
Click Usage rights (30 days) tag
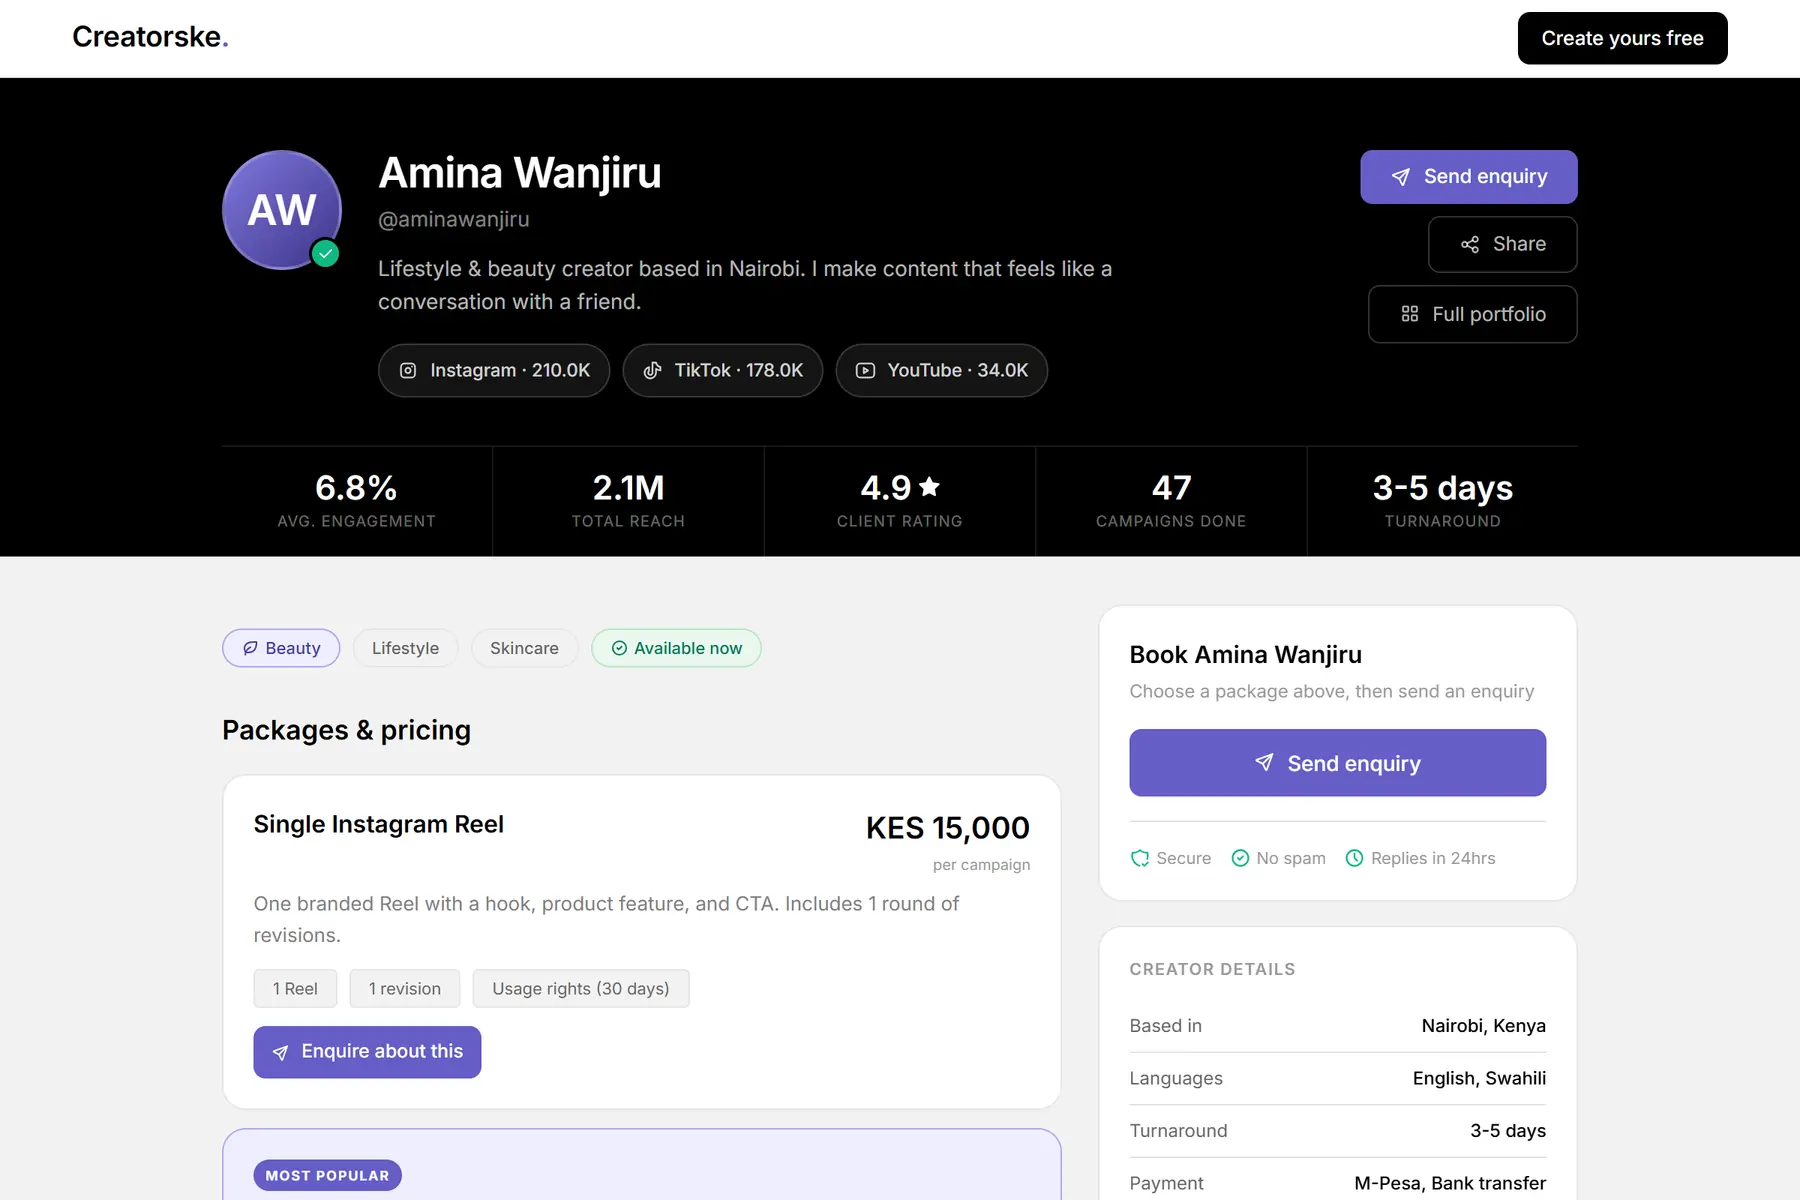[581, 988]
